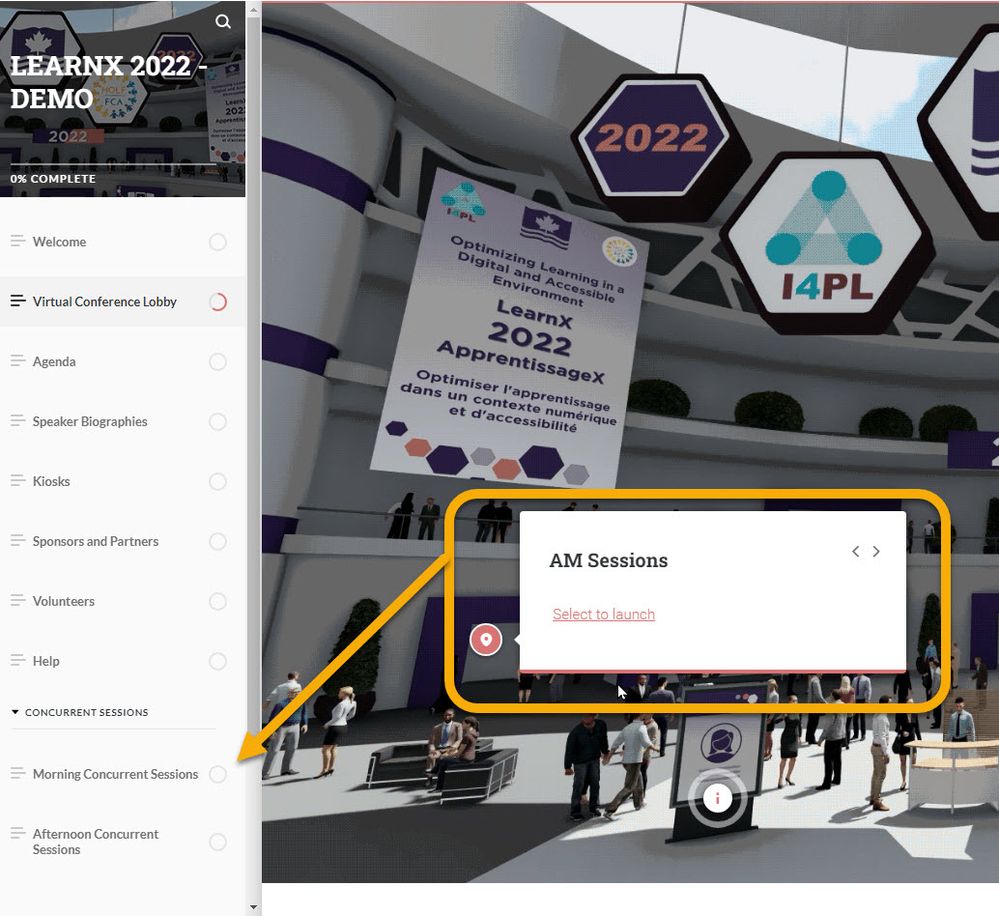Click lesson lines icon beside Agenda

[18, 361]
